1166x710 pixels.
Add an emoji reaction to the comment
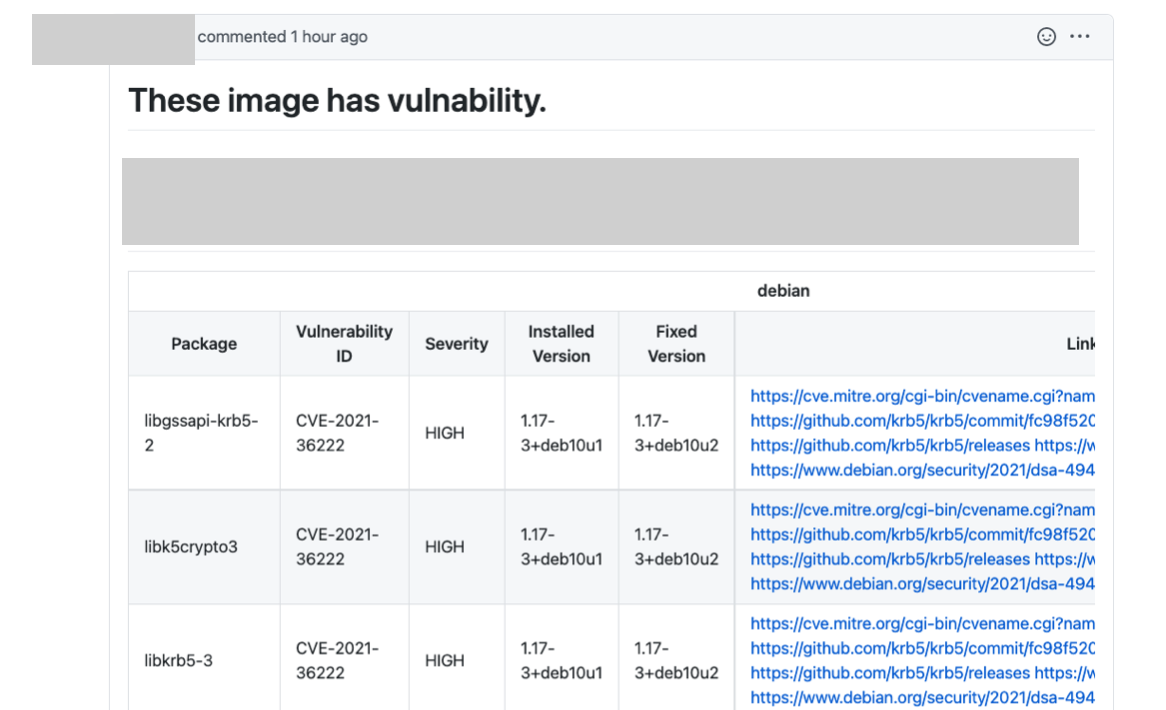(1046, 37)
